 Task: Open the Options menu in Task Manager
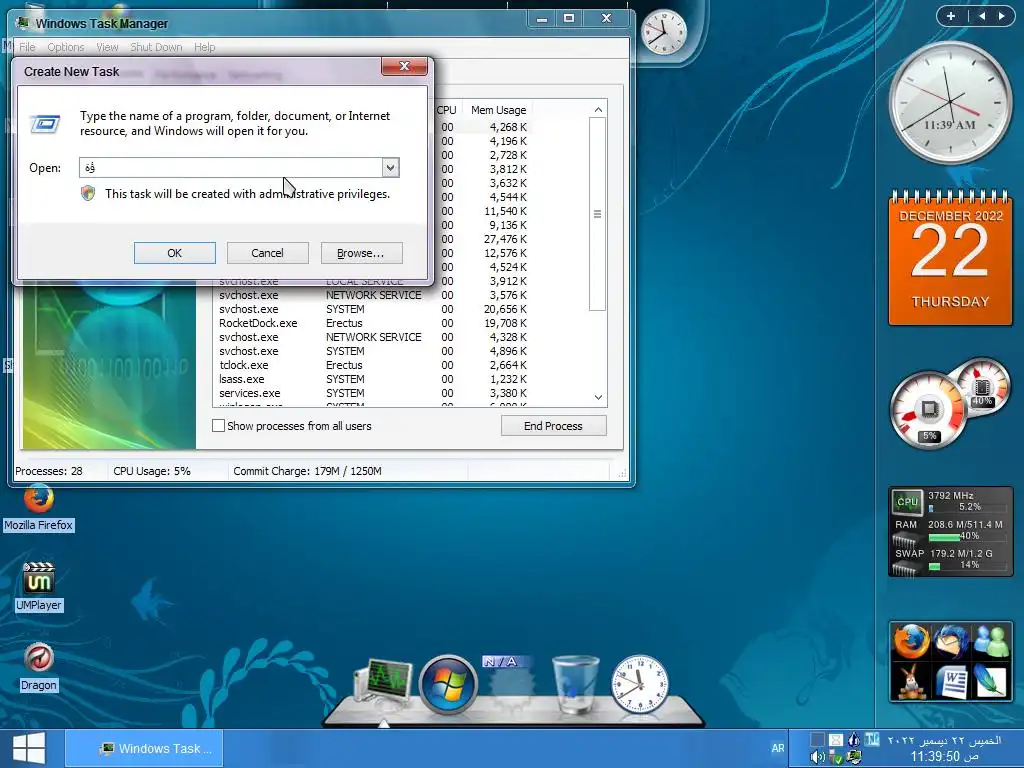65,47
